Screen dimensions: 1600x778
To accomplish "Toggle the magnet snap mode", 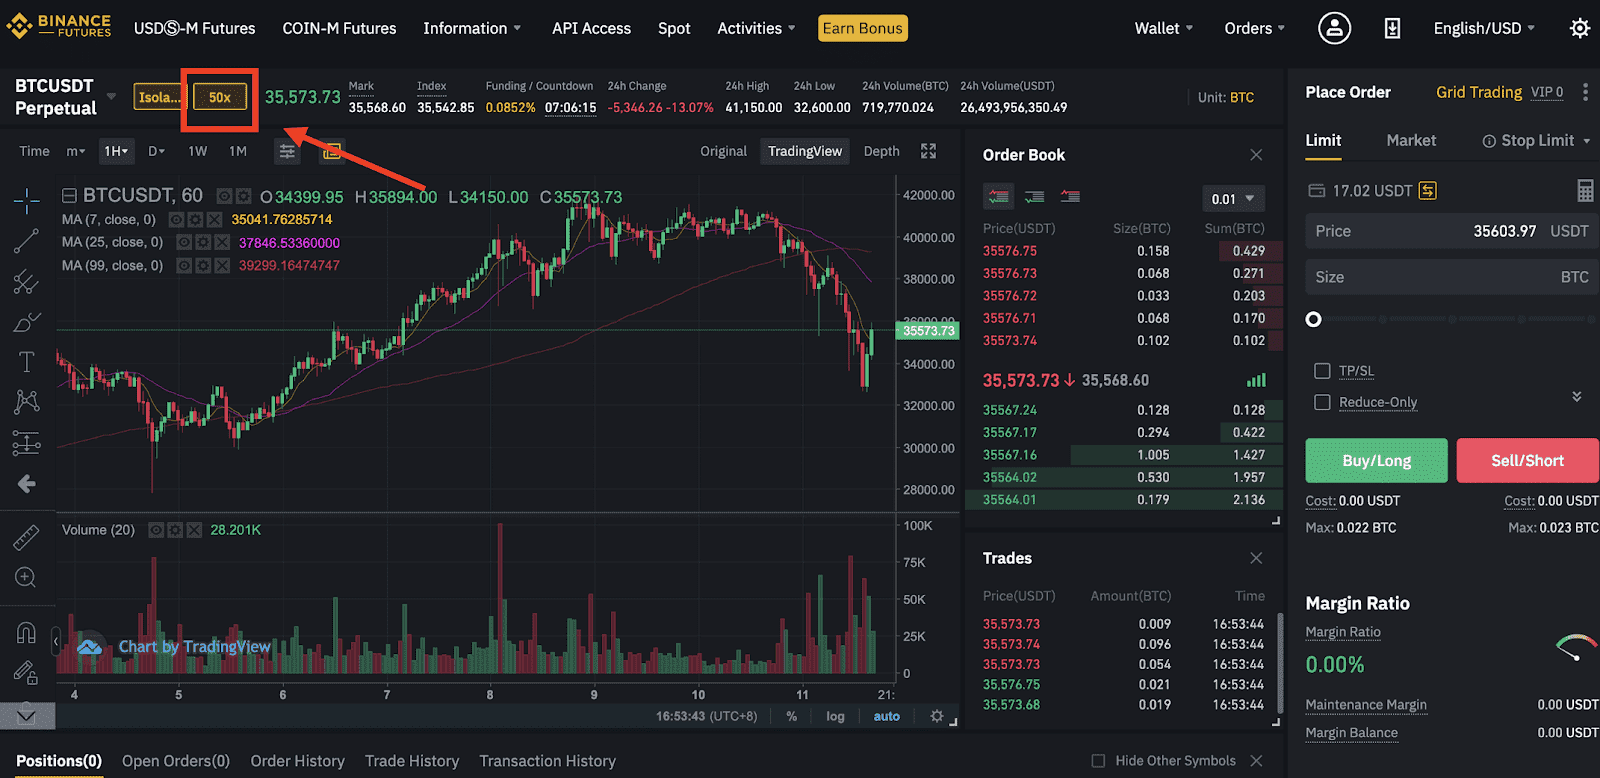I will click(x=27, y=633).
